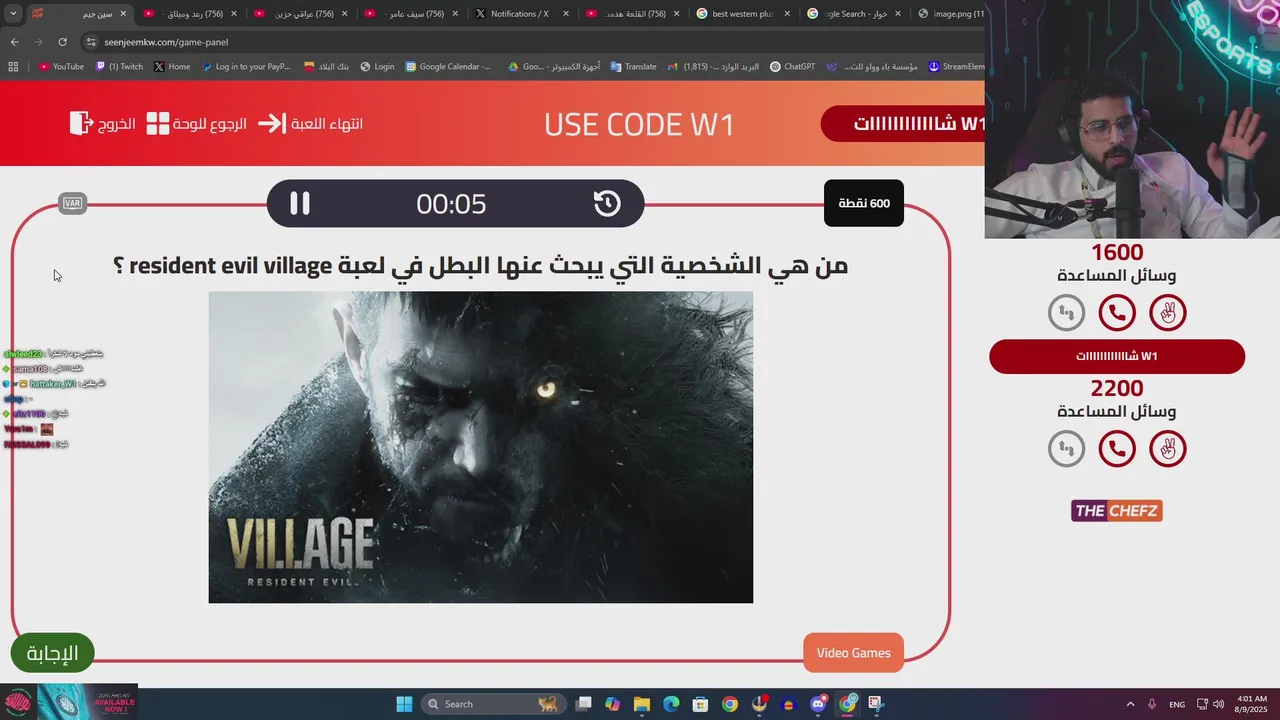Reload the seenjeemkw page
Viewport: 1280px width, 720px height.
point(62,42)
